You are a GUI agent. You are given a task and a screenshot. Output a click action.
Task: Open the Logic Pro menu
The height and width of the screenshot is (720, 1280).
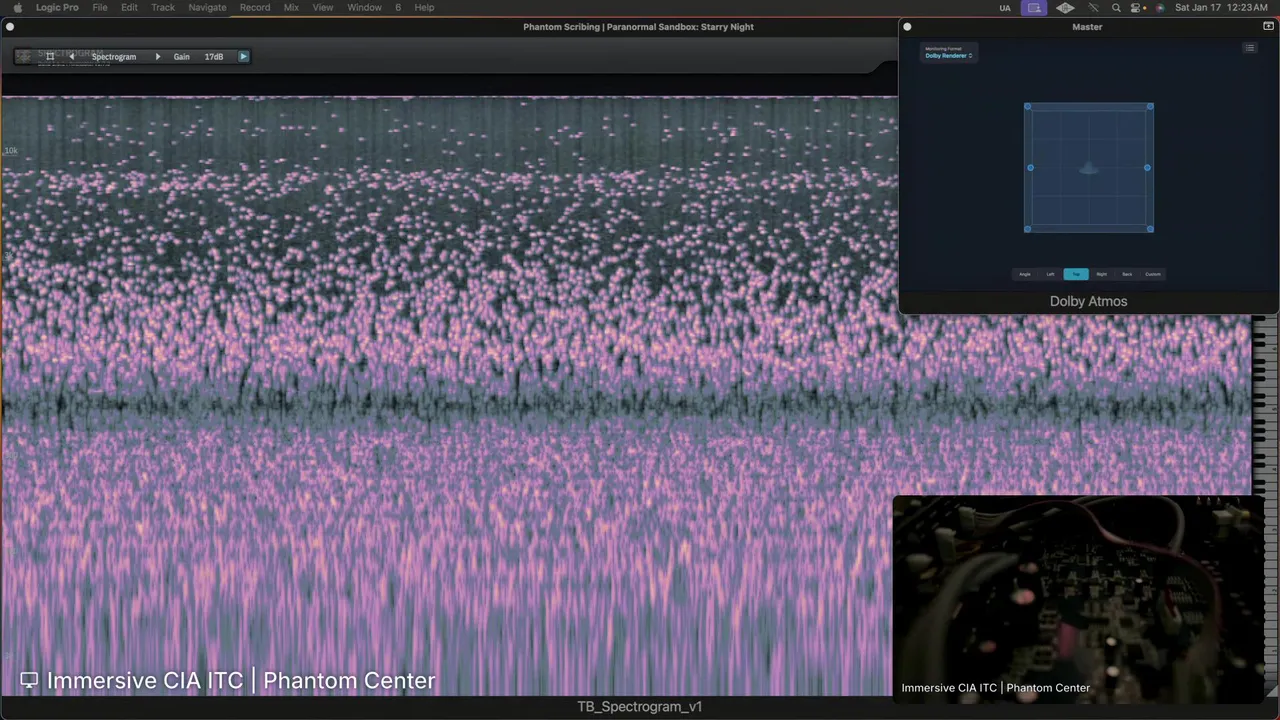tap(57, 7)
